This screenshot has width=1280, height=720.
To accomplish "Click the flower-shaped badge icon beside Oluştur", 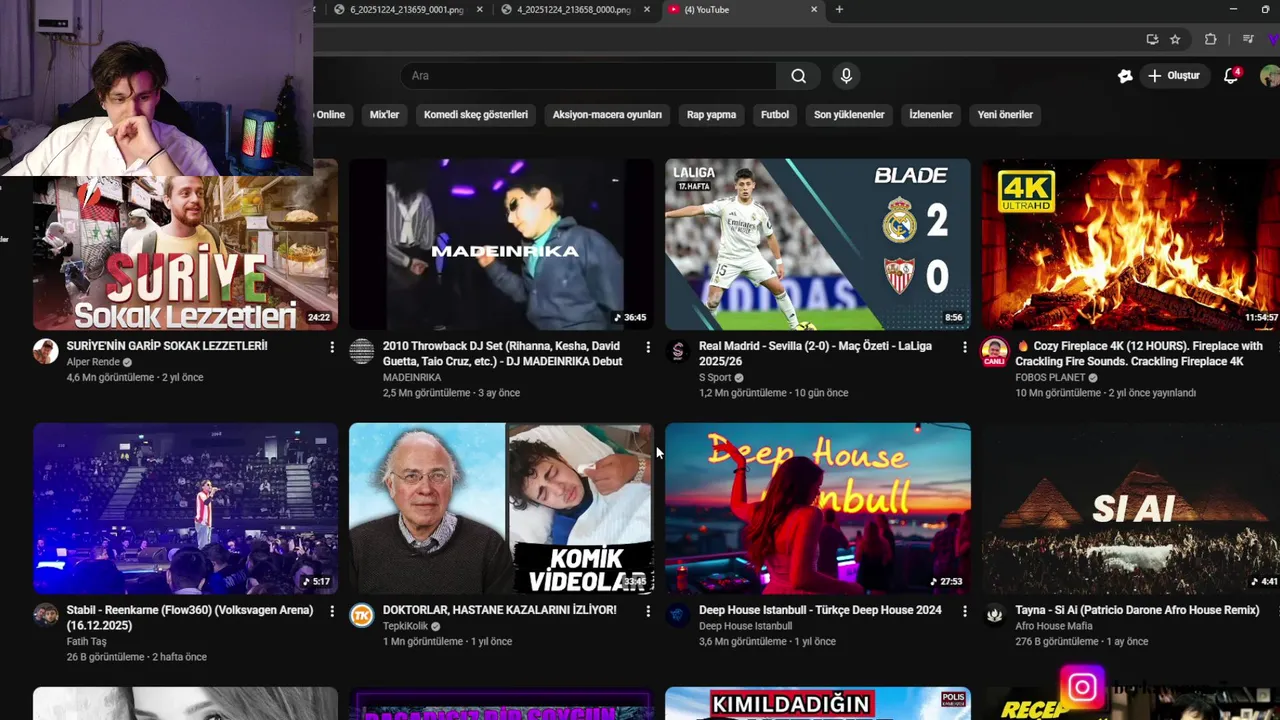I will pyautogui.click(x=1125, y=76).
